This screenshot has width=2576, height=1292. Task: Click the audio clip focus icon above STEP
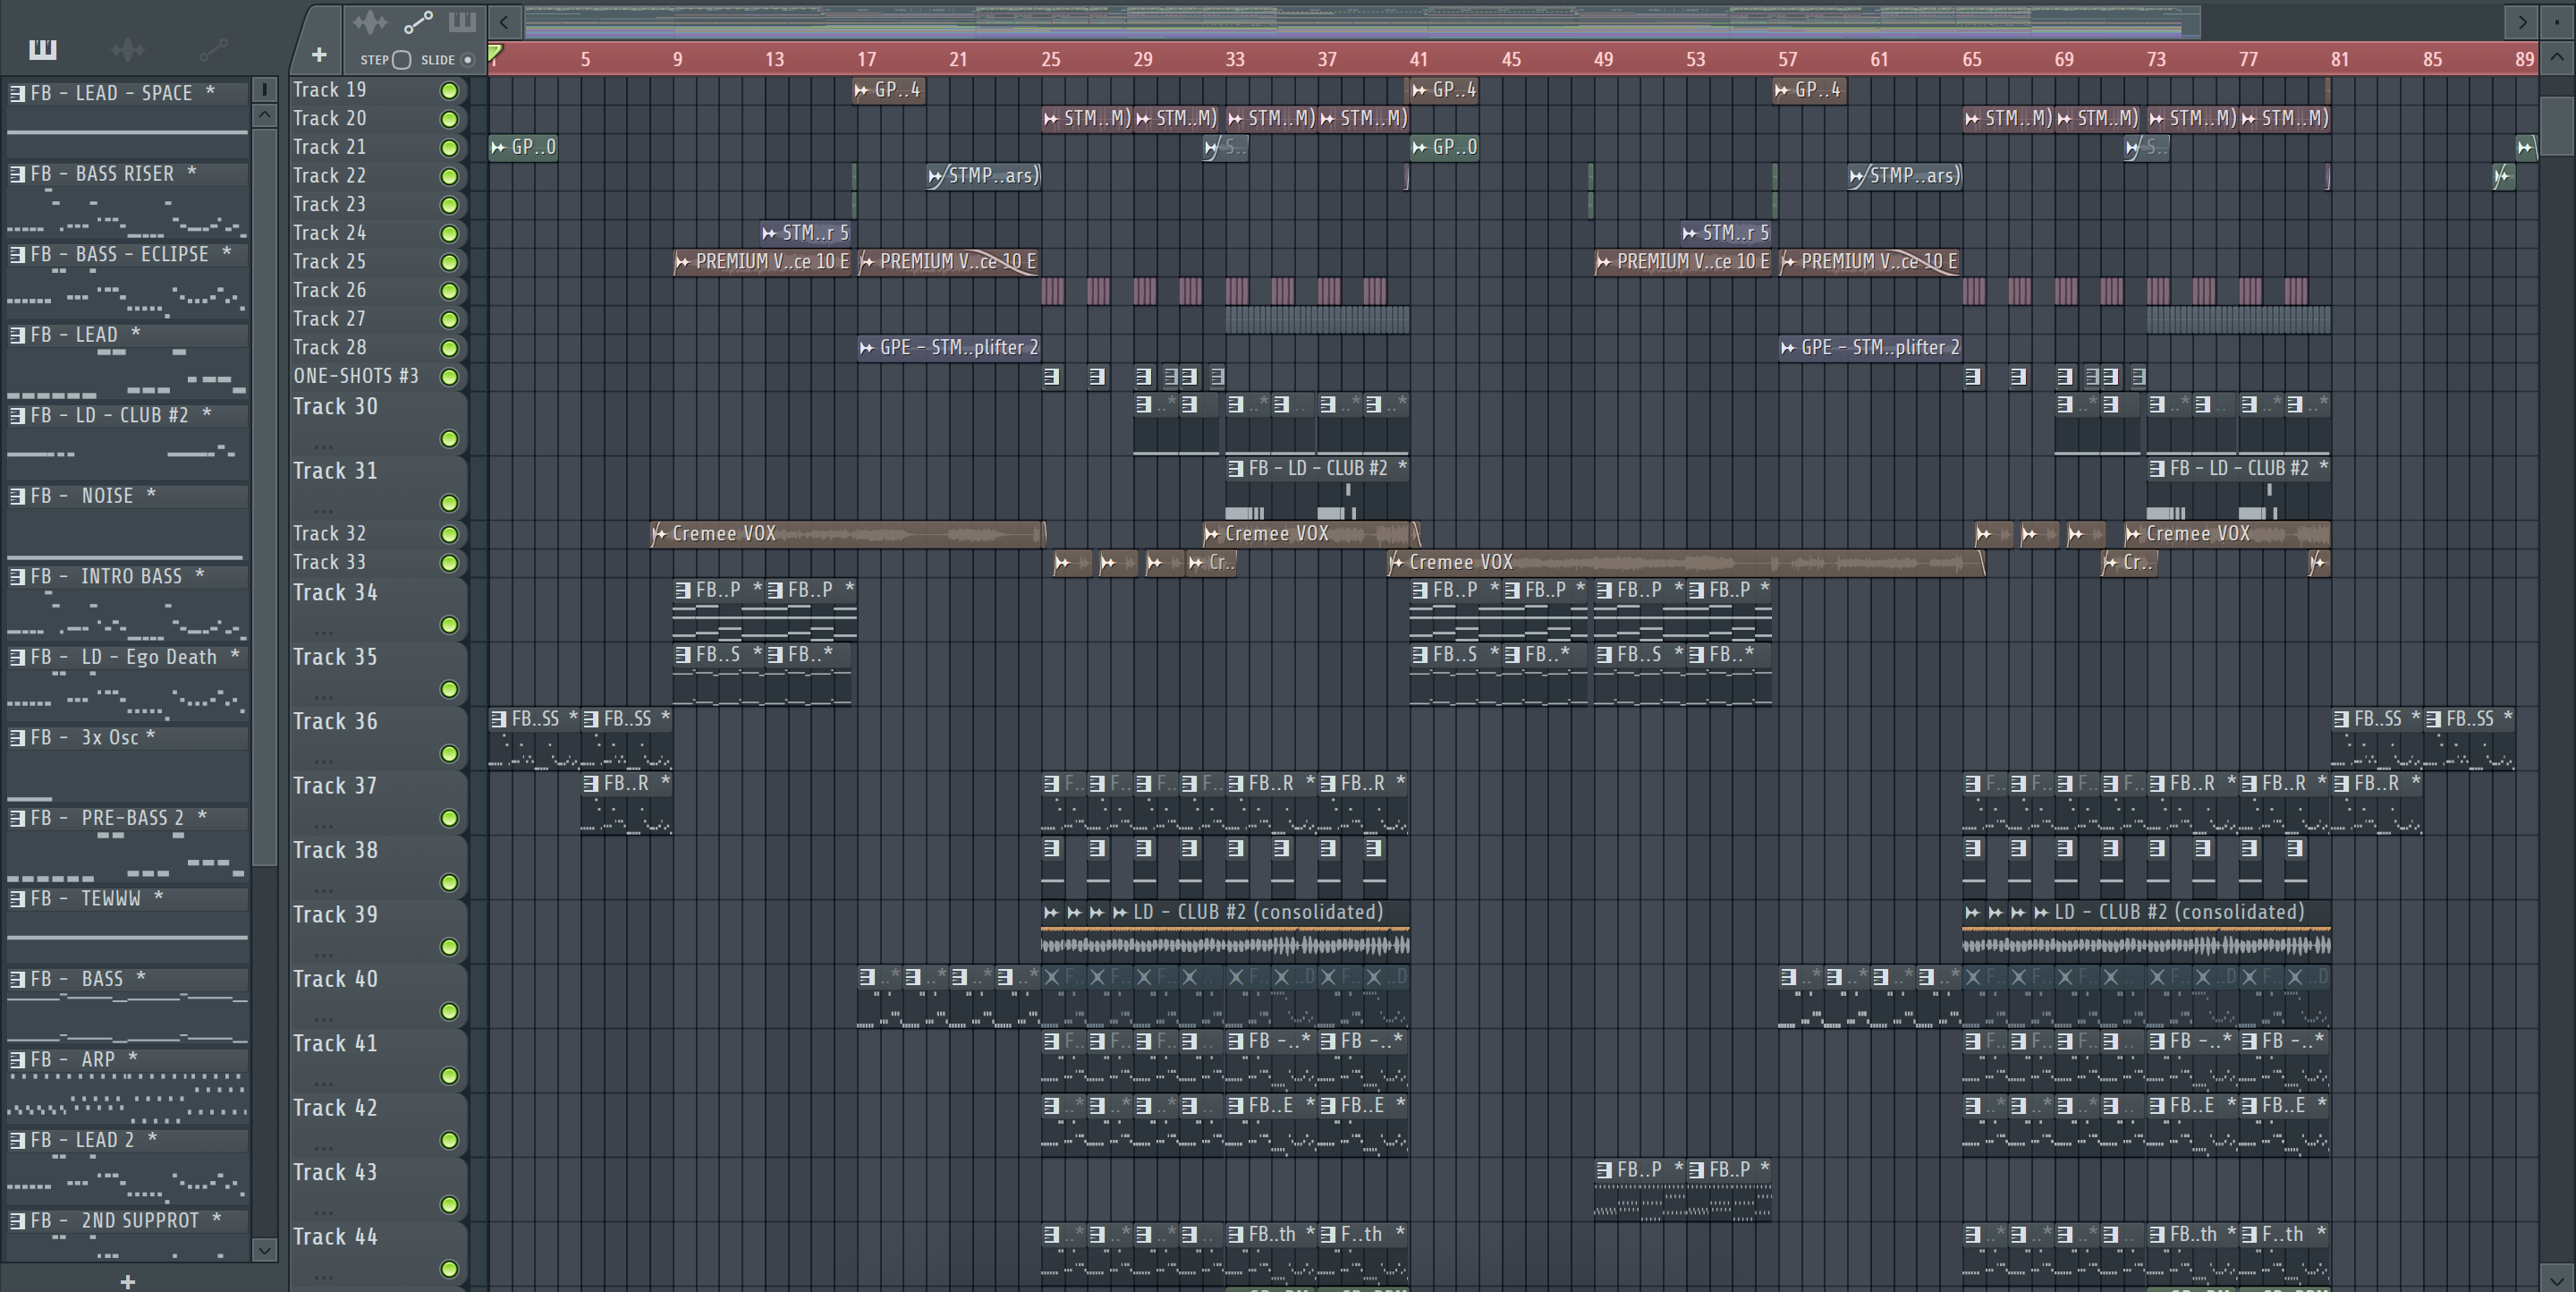370,21
